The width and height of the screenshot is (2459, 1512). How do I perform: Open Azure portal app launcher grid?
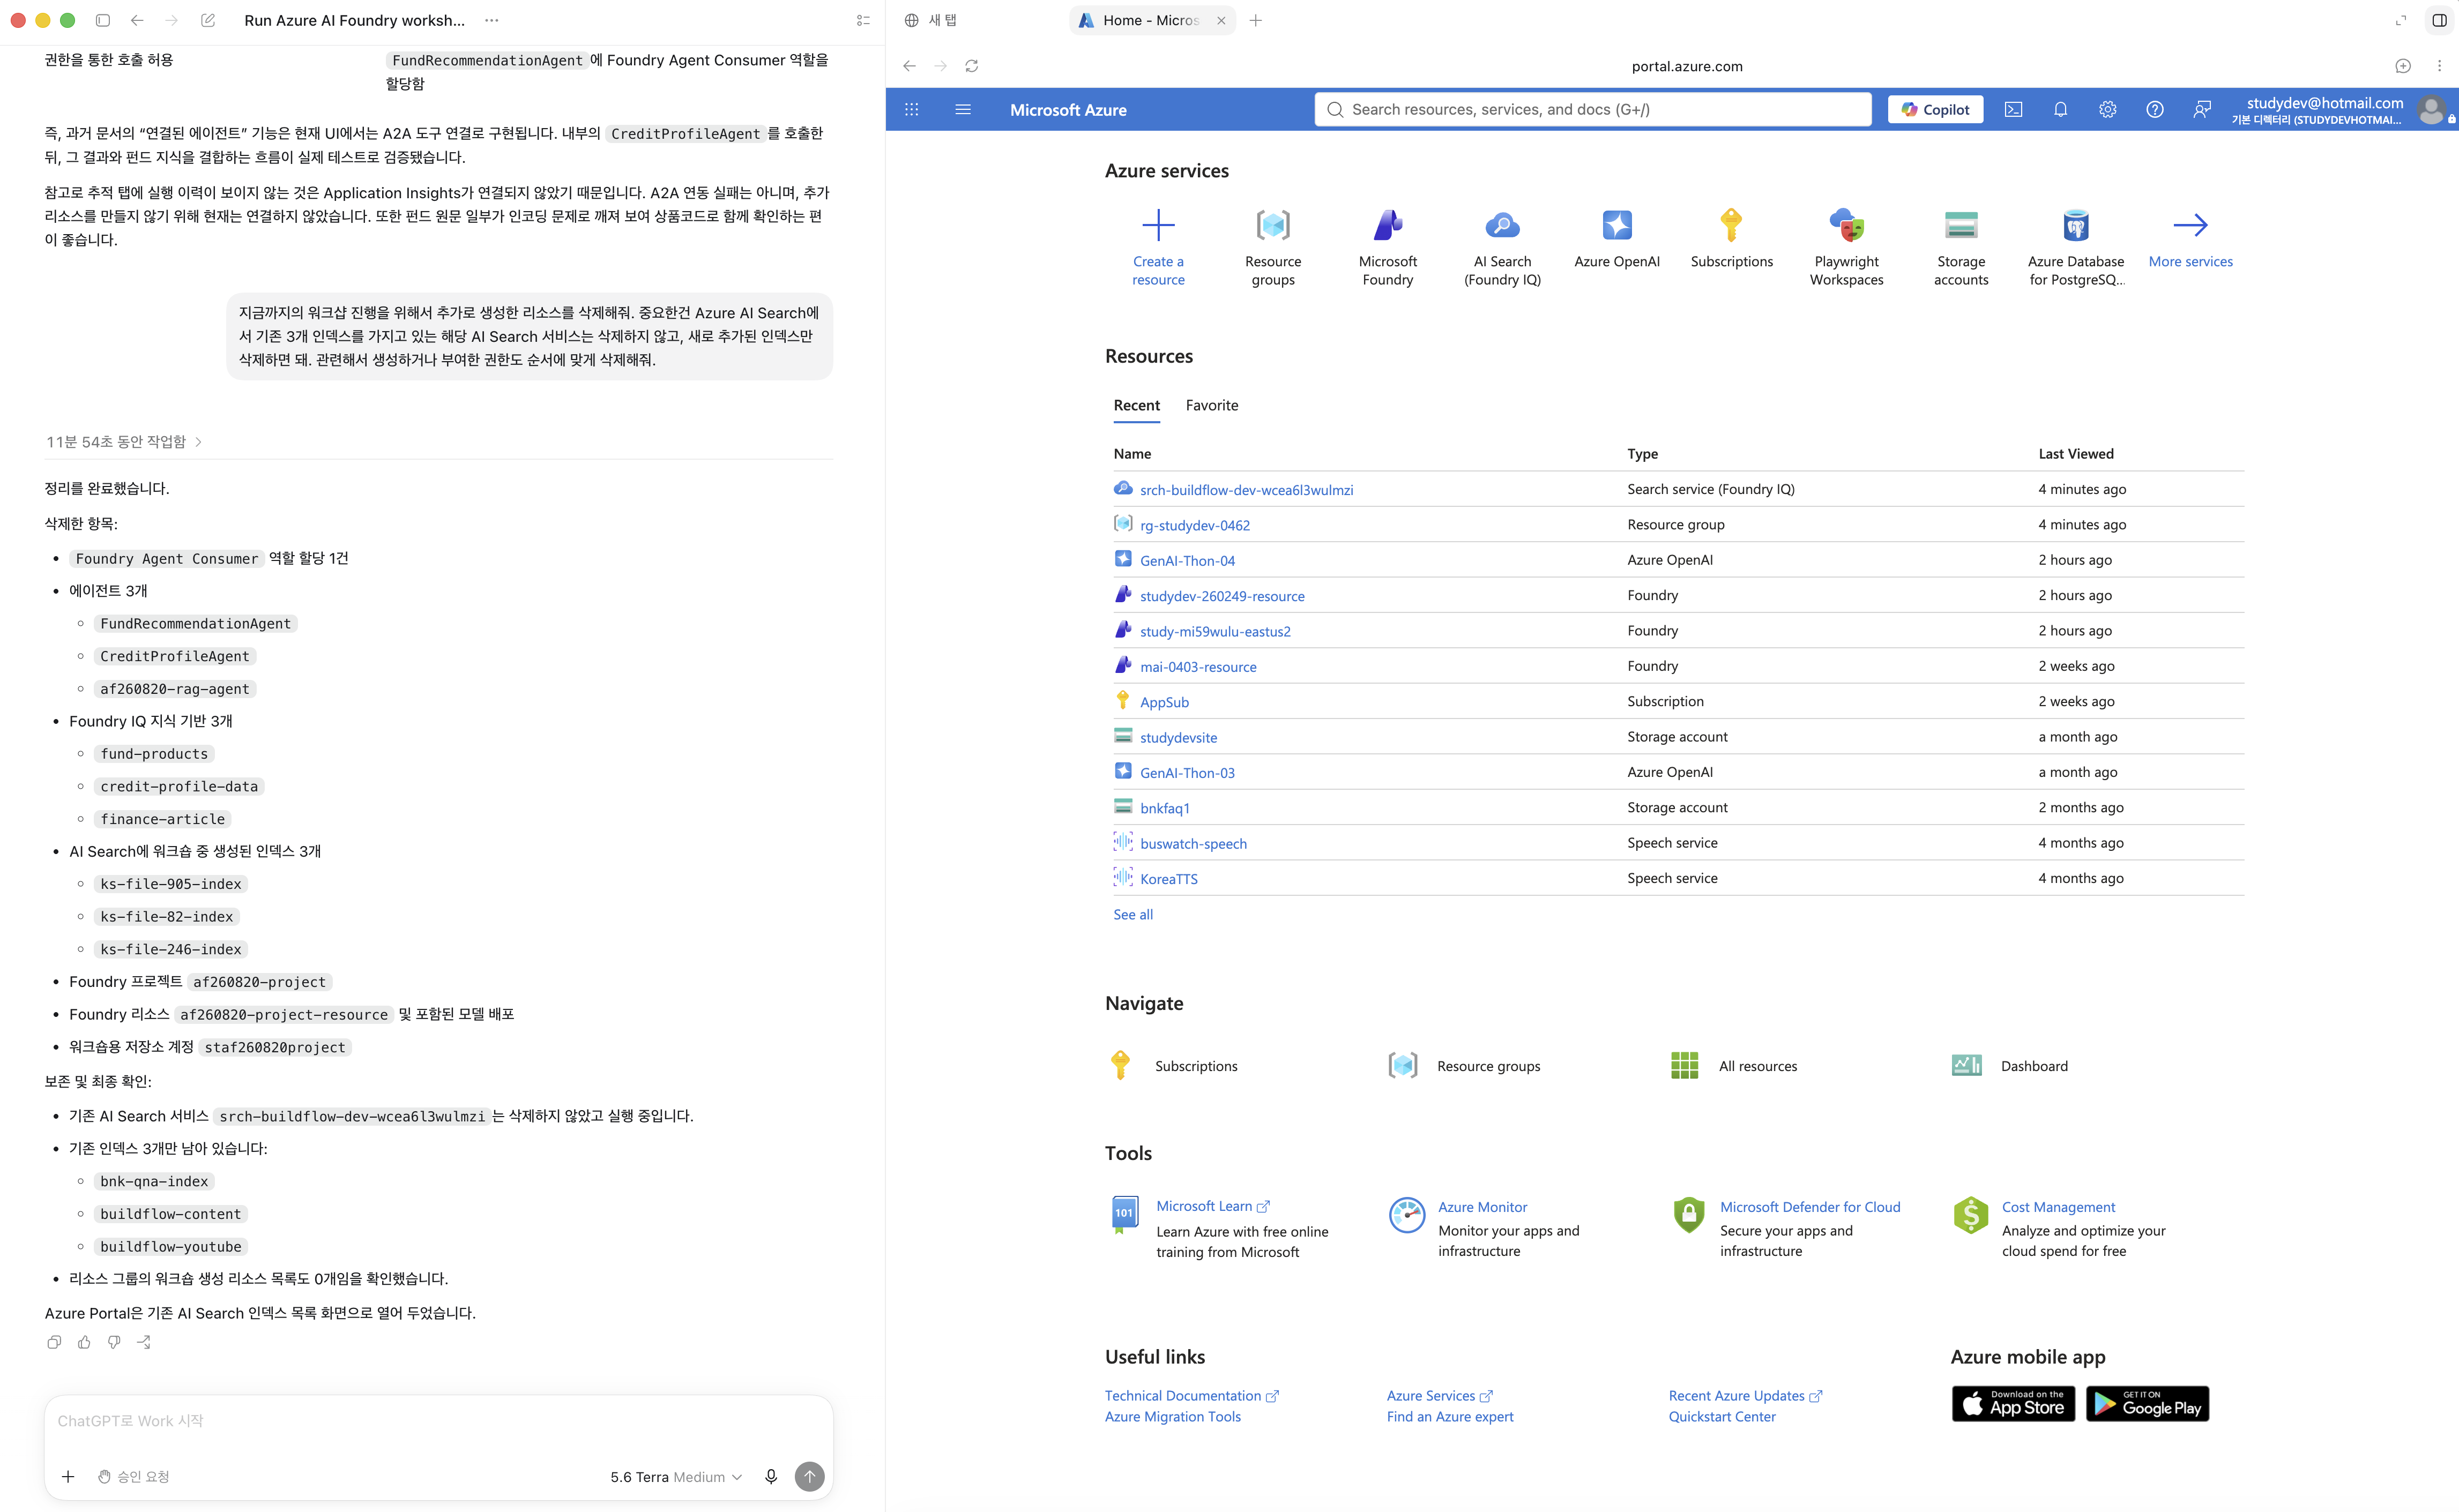point(911,109)
